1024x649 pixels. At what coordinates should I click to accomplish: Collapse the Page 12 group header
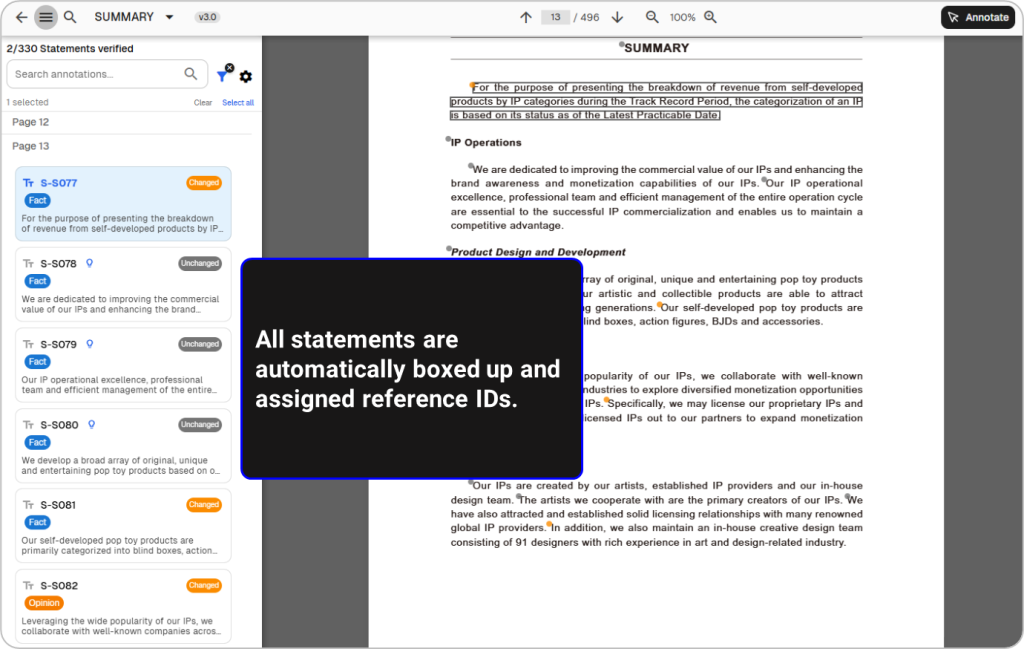point(30,122)
